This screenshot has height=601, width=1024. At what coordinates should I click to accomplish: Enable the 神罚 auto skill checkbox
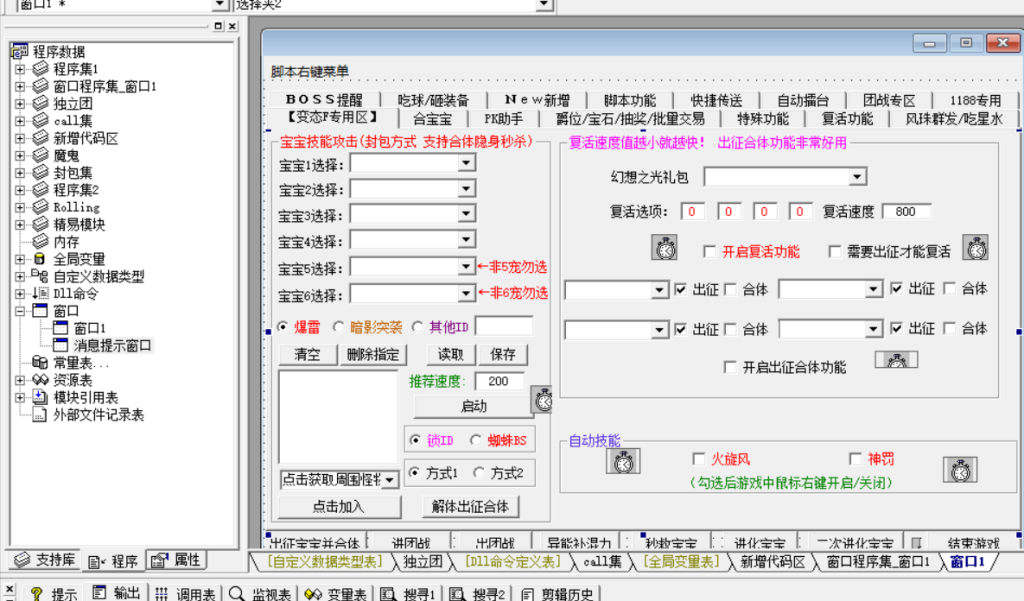coord(855,459)
